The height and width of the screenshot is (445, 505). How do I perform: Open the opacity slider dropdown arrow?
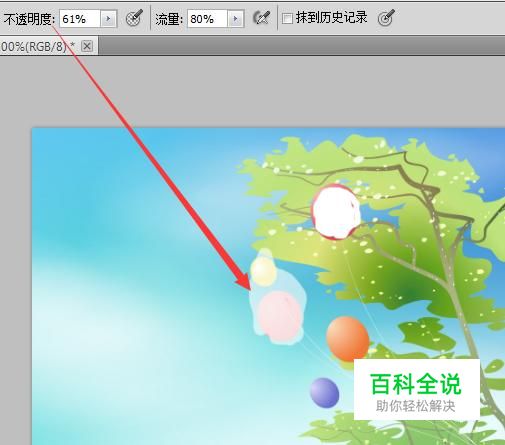point(108,19)
